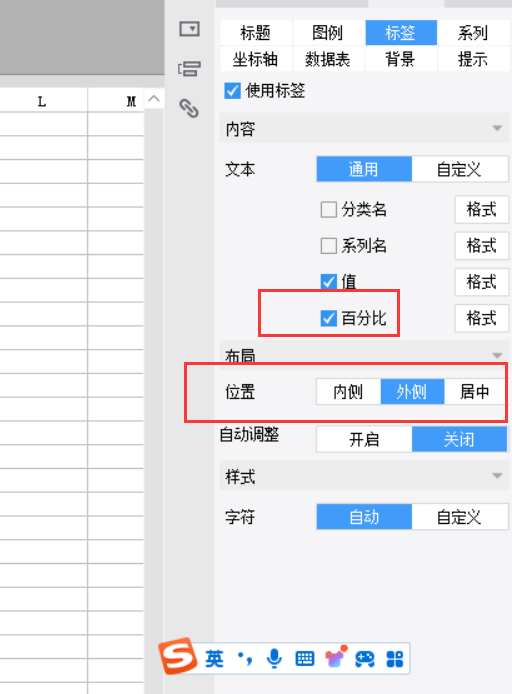The height and width of the screenshot is (694, 512).
Task: Select column L header
Action: pos(42,101)
